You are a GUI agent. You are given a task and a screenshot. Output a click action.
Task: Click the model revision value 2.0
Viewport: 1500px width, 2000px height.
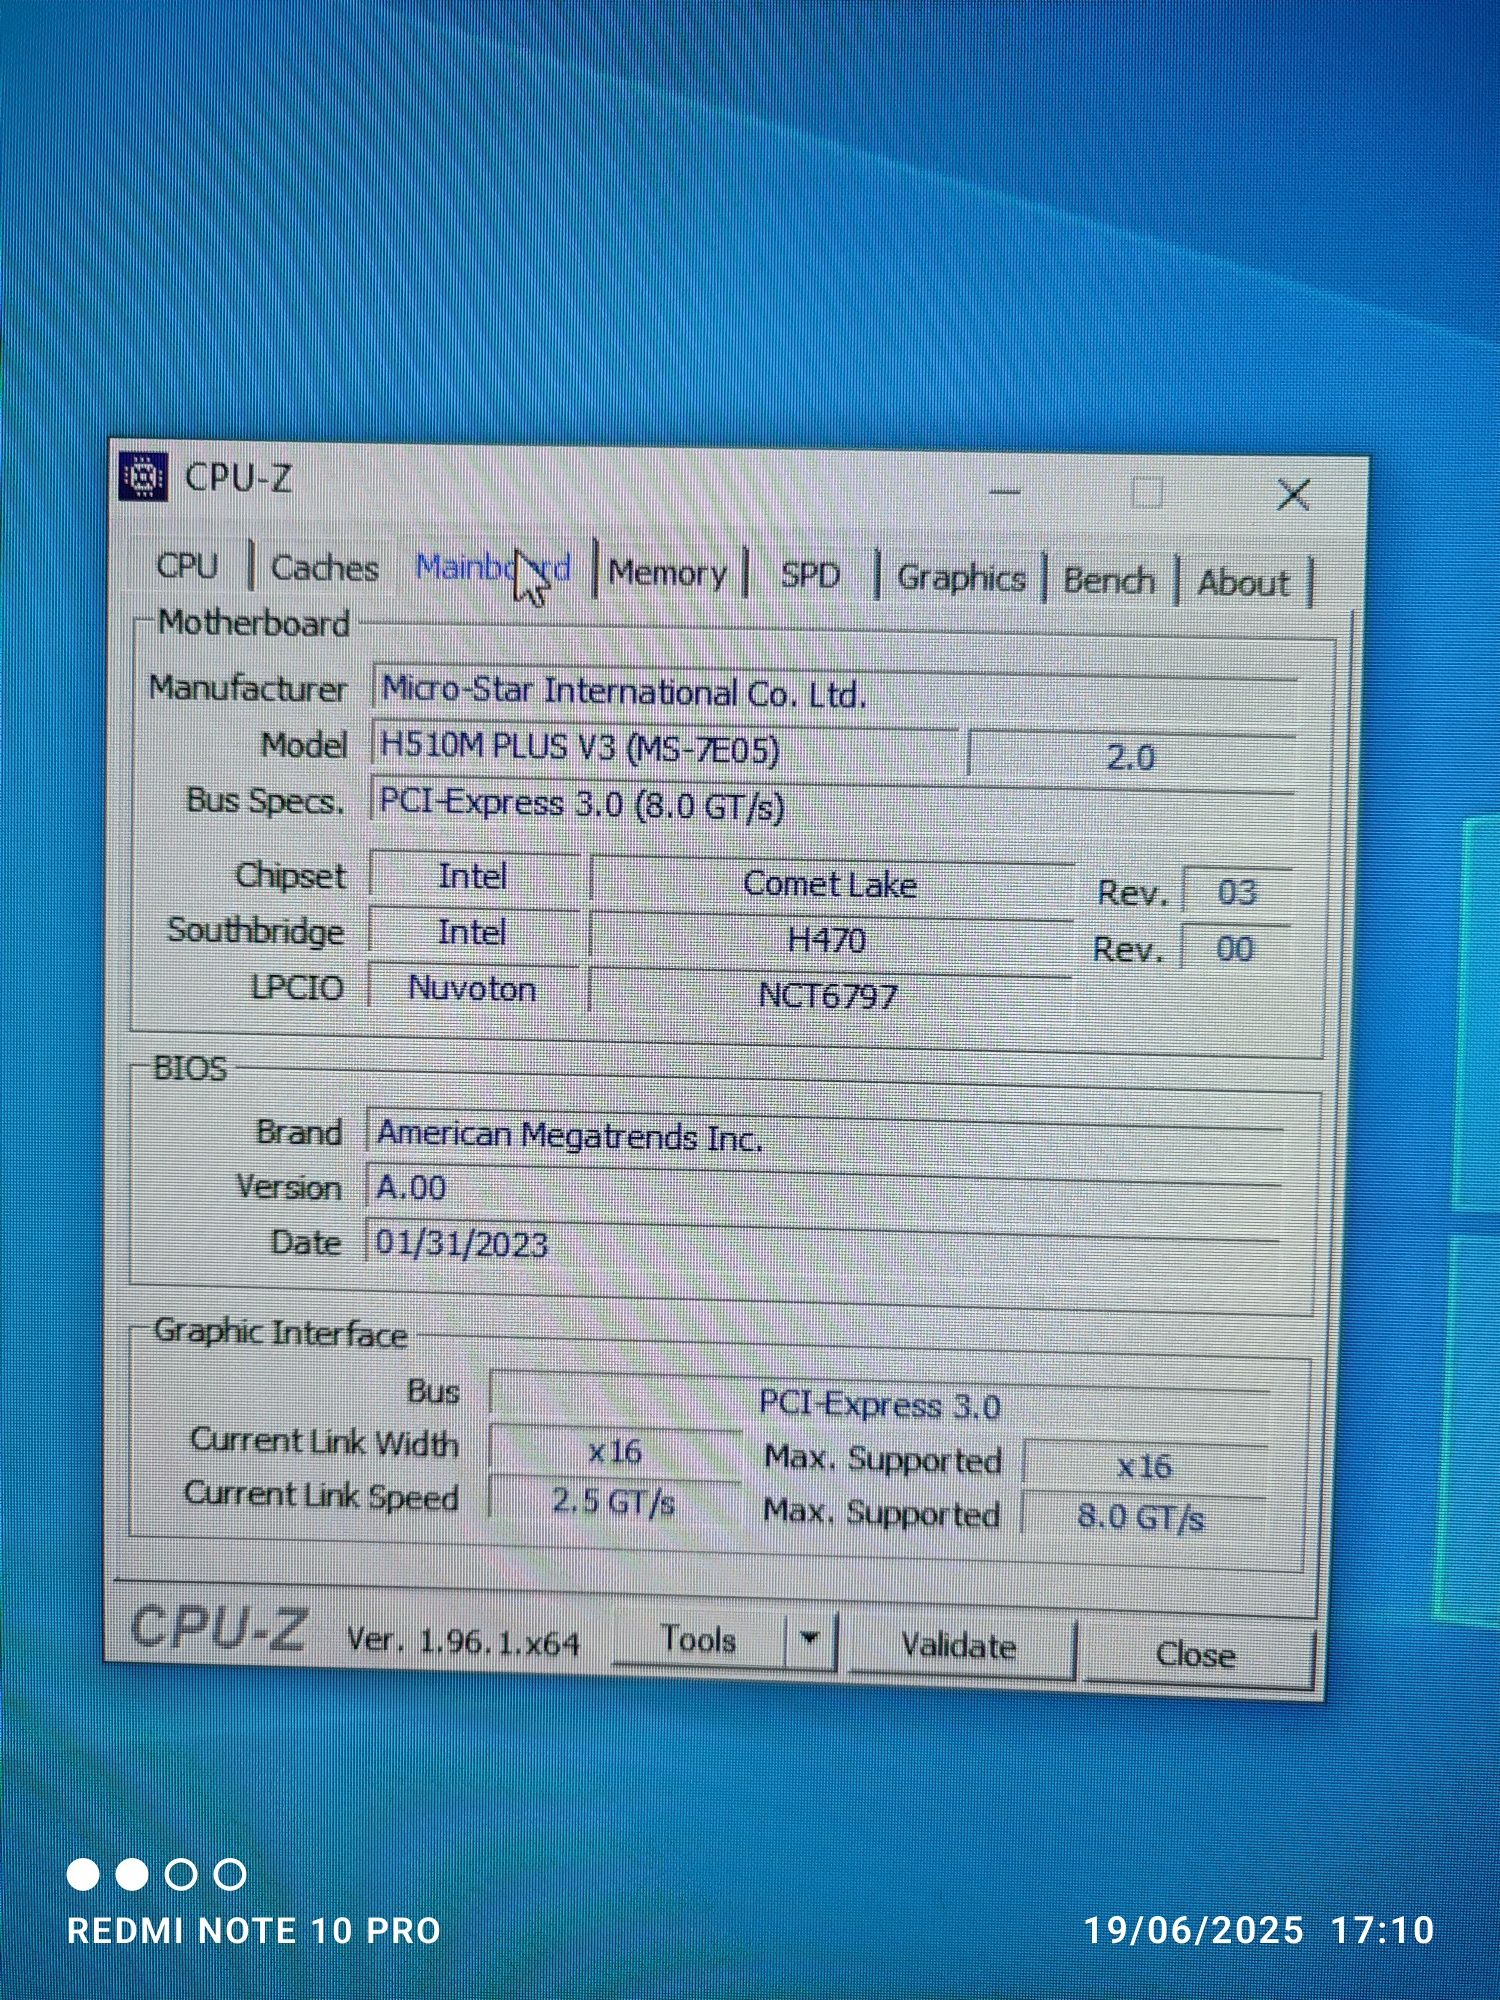pos(1131,757)
